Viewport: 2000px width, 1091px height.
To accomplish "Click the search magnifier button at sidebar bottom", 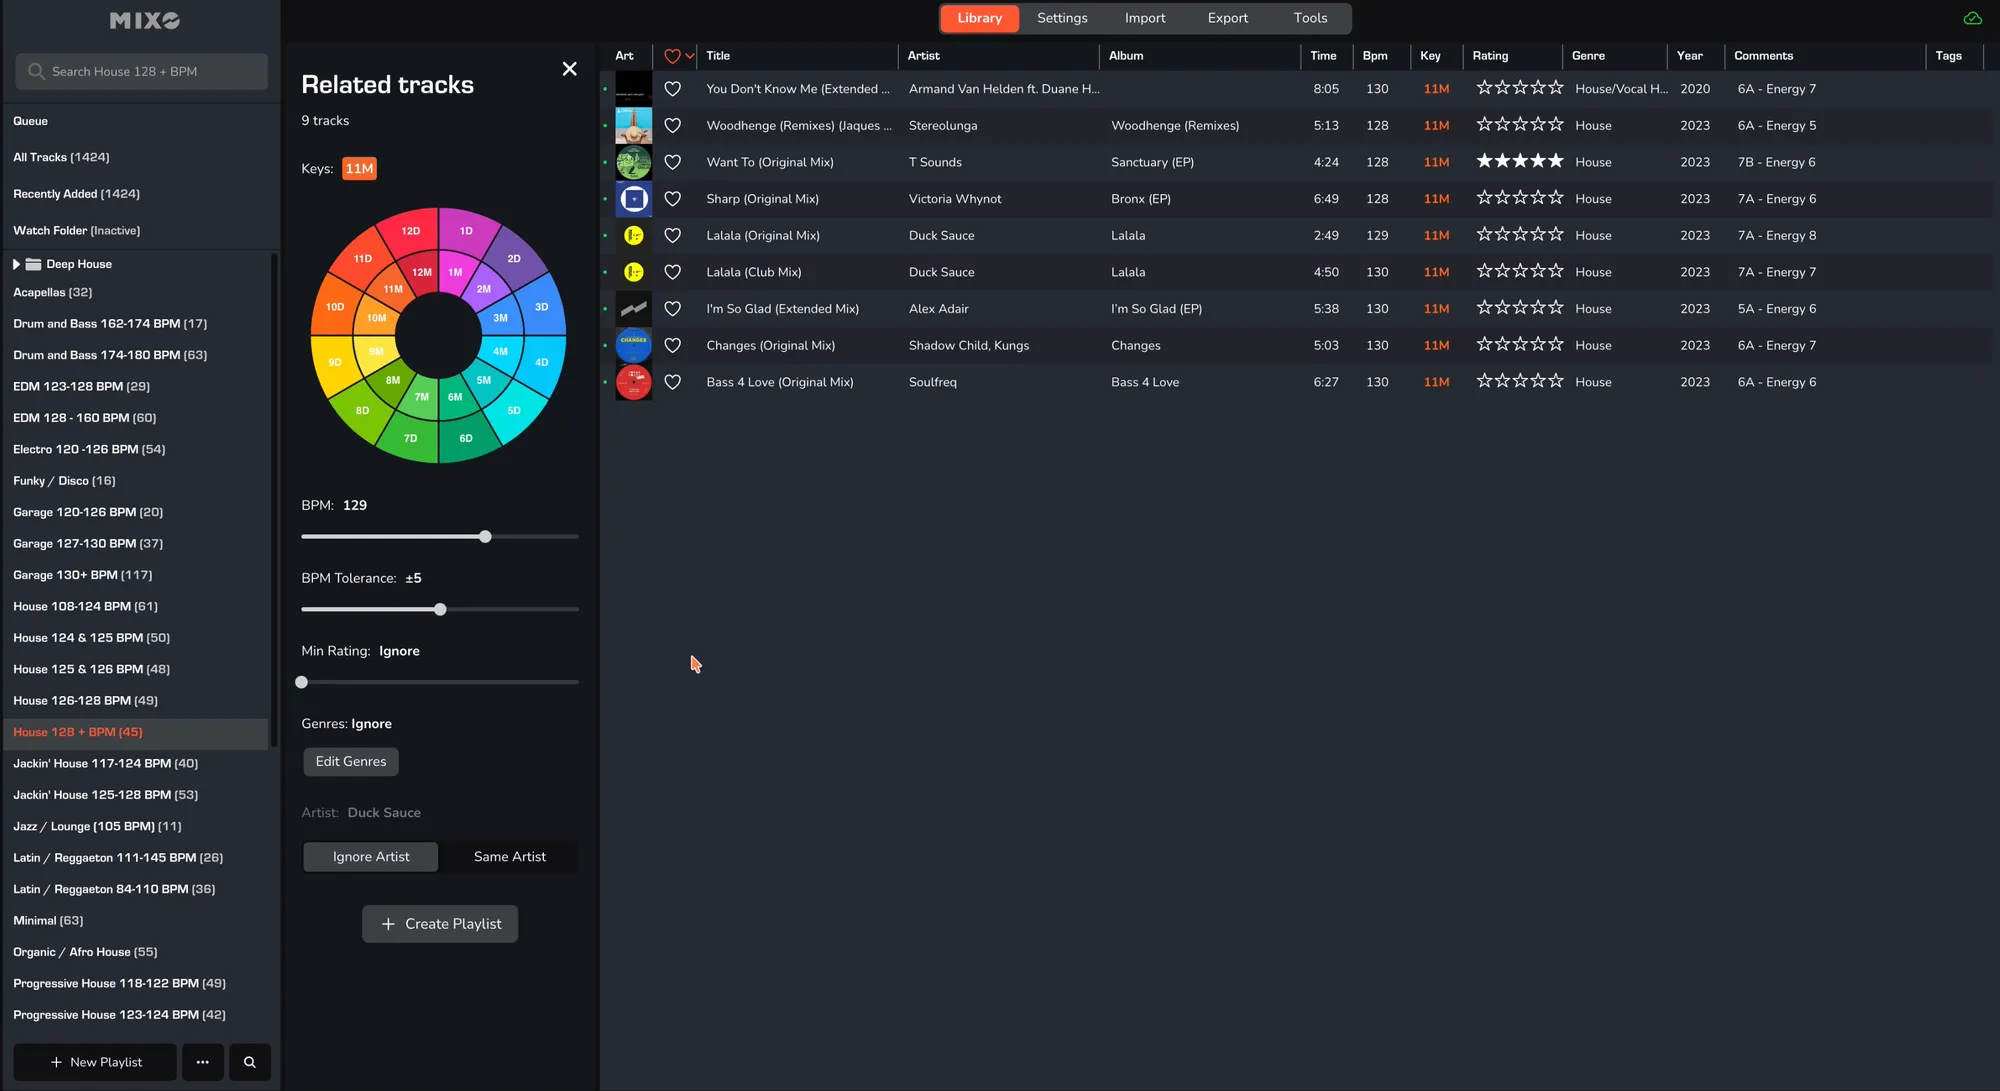I will [250, 1062].
